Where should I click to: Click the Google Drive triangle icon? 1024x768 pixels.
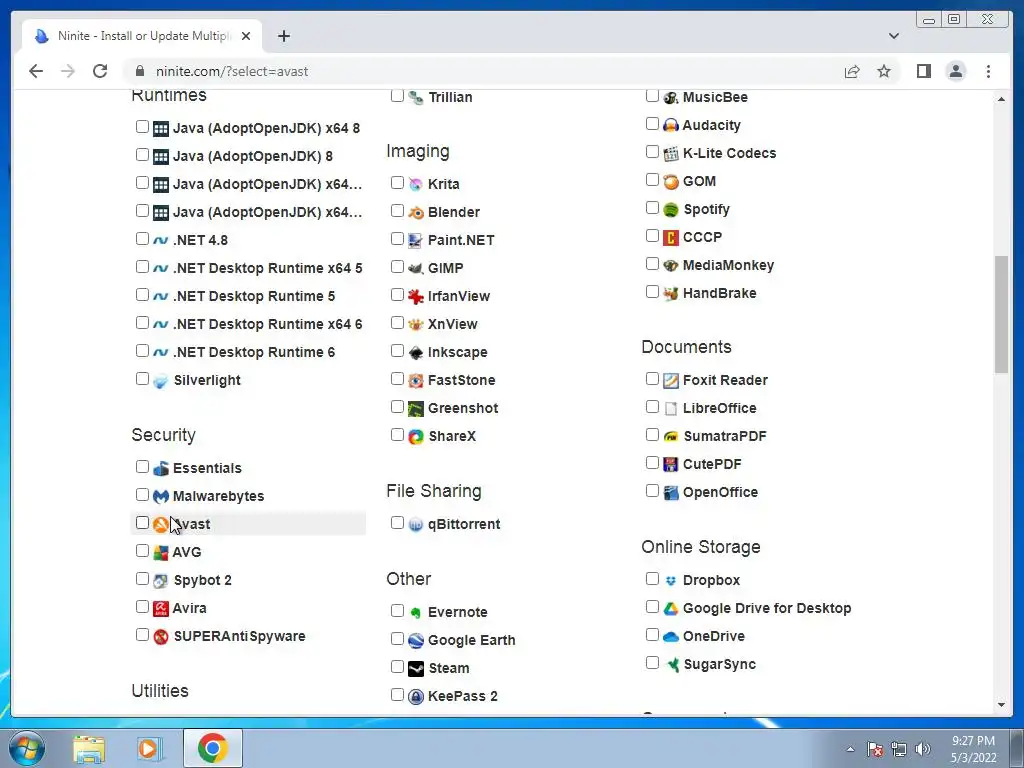click(x=671, y=609)
